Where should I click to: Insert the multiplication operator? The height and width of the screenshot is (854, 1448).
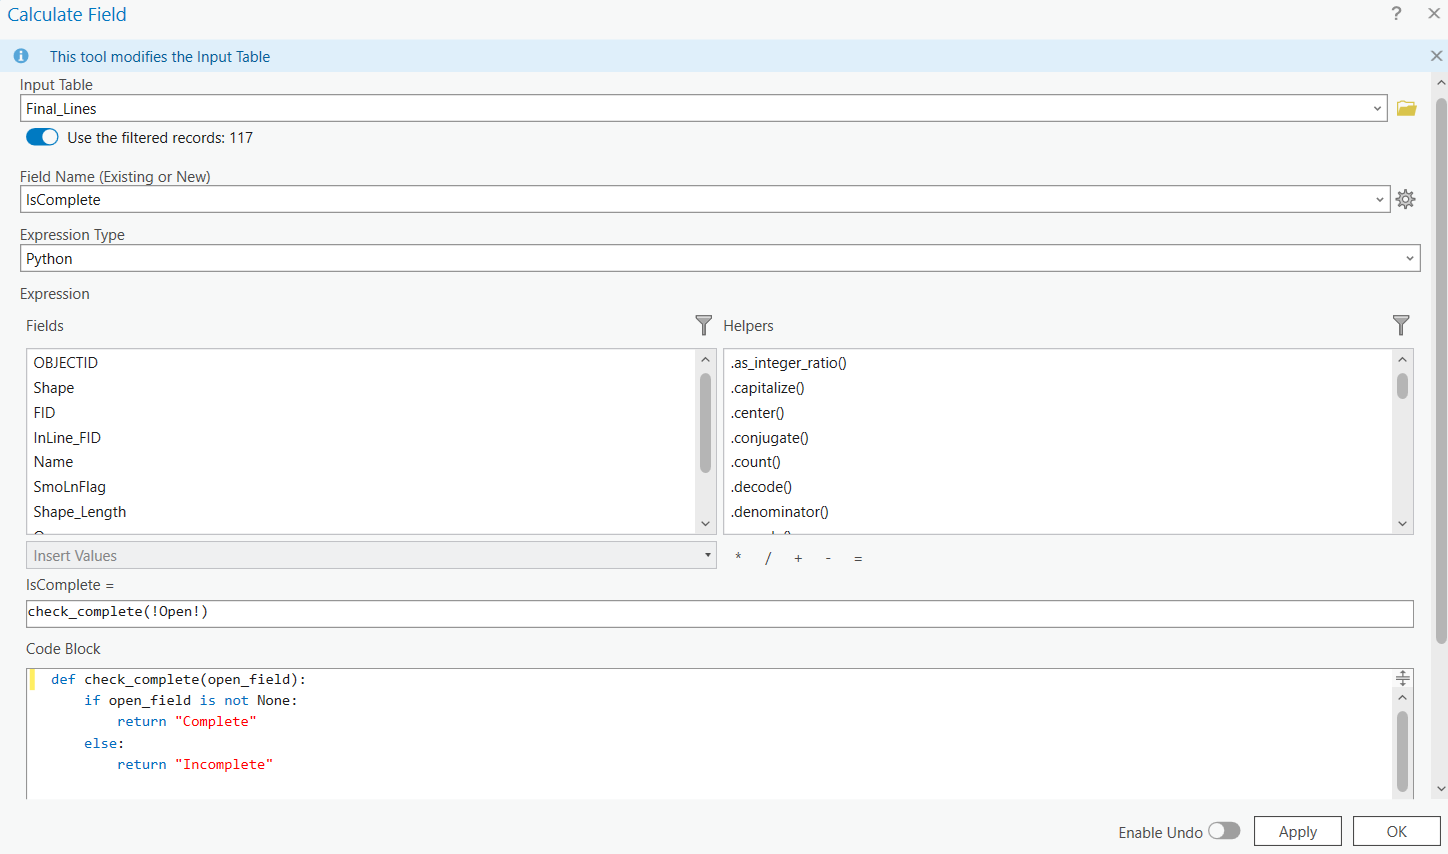point(738,558)
